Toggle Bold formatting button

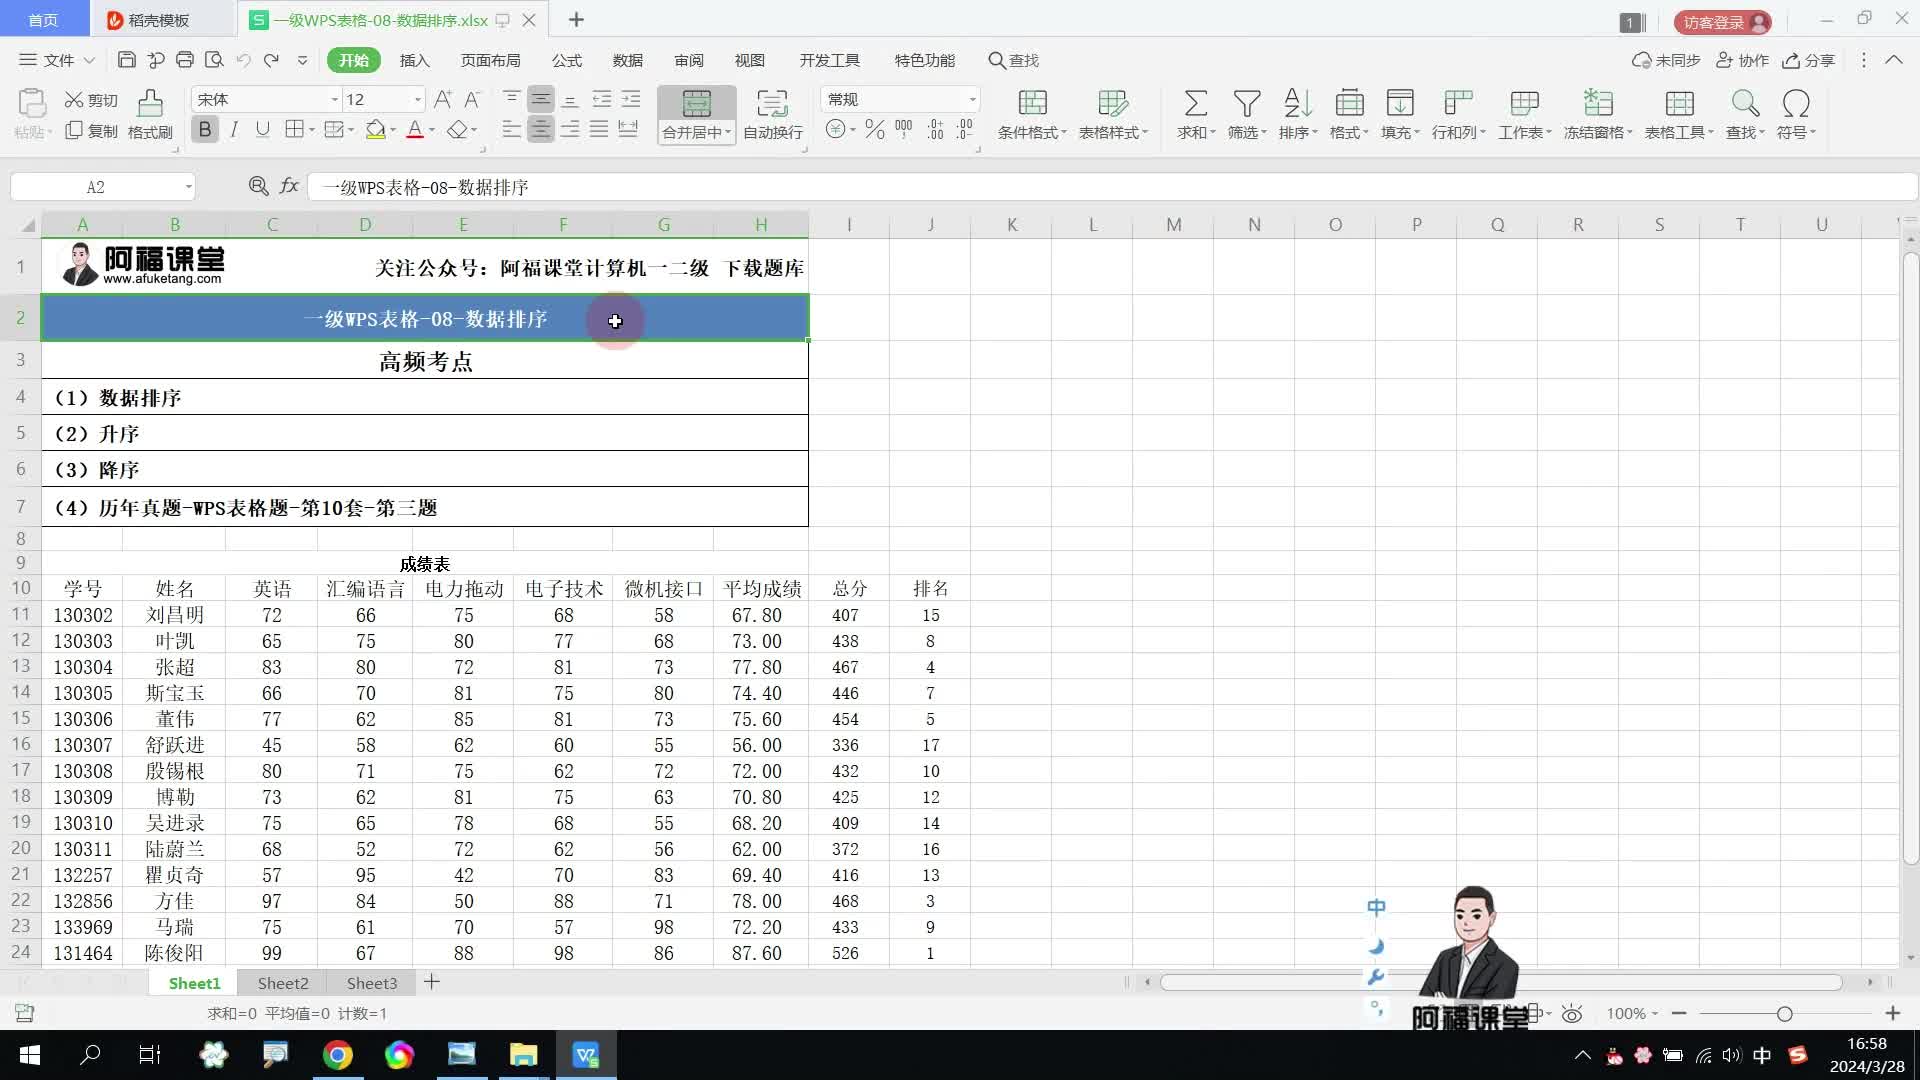coord(205,130)
